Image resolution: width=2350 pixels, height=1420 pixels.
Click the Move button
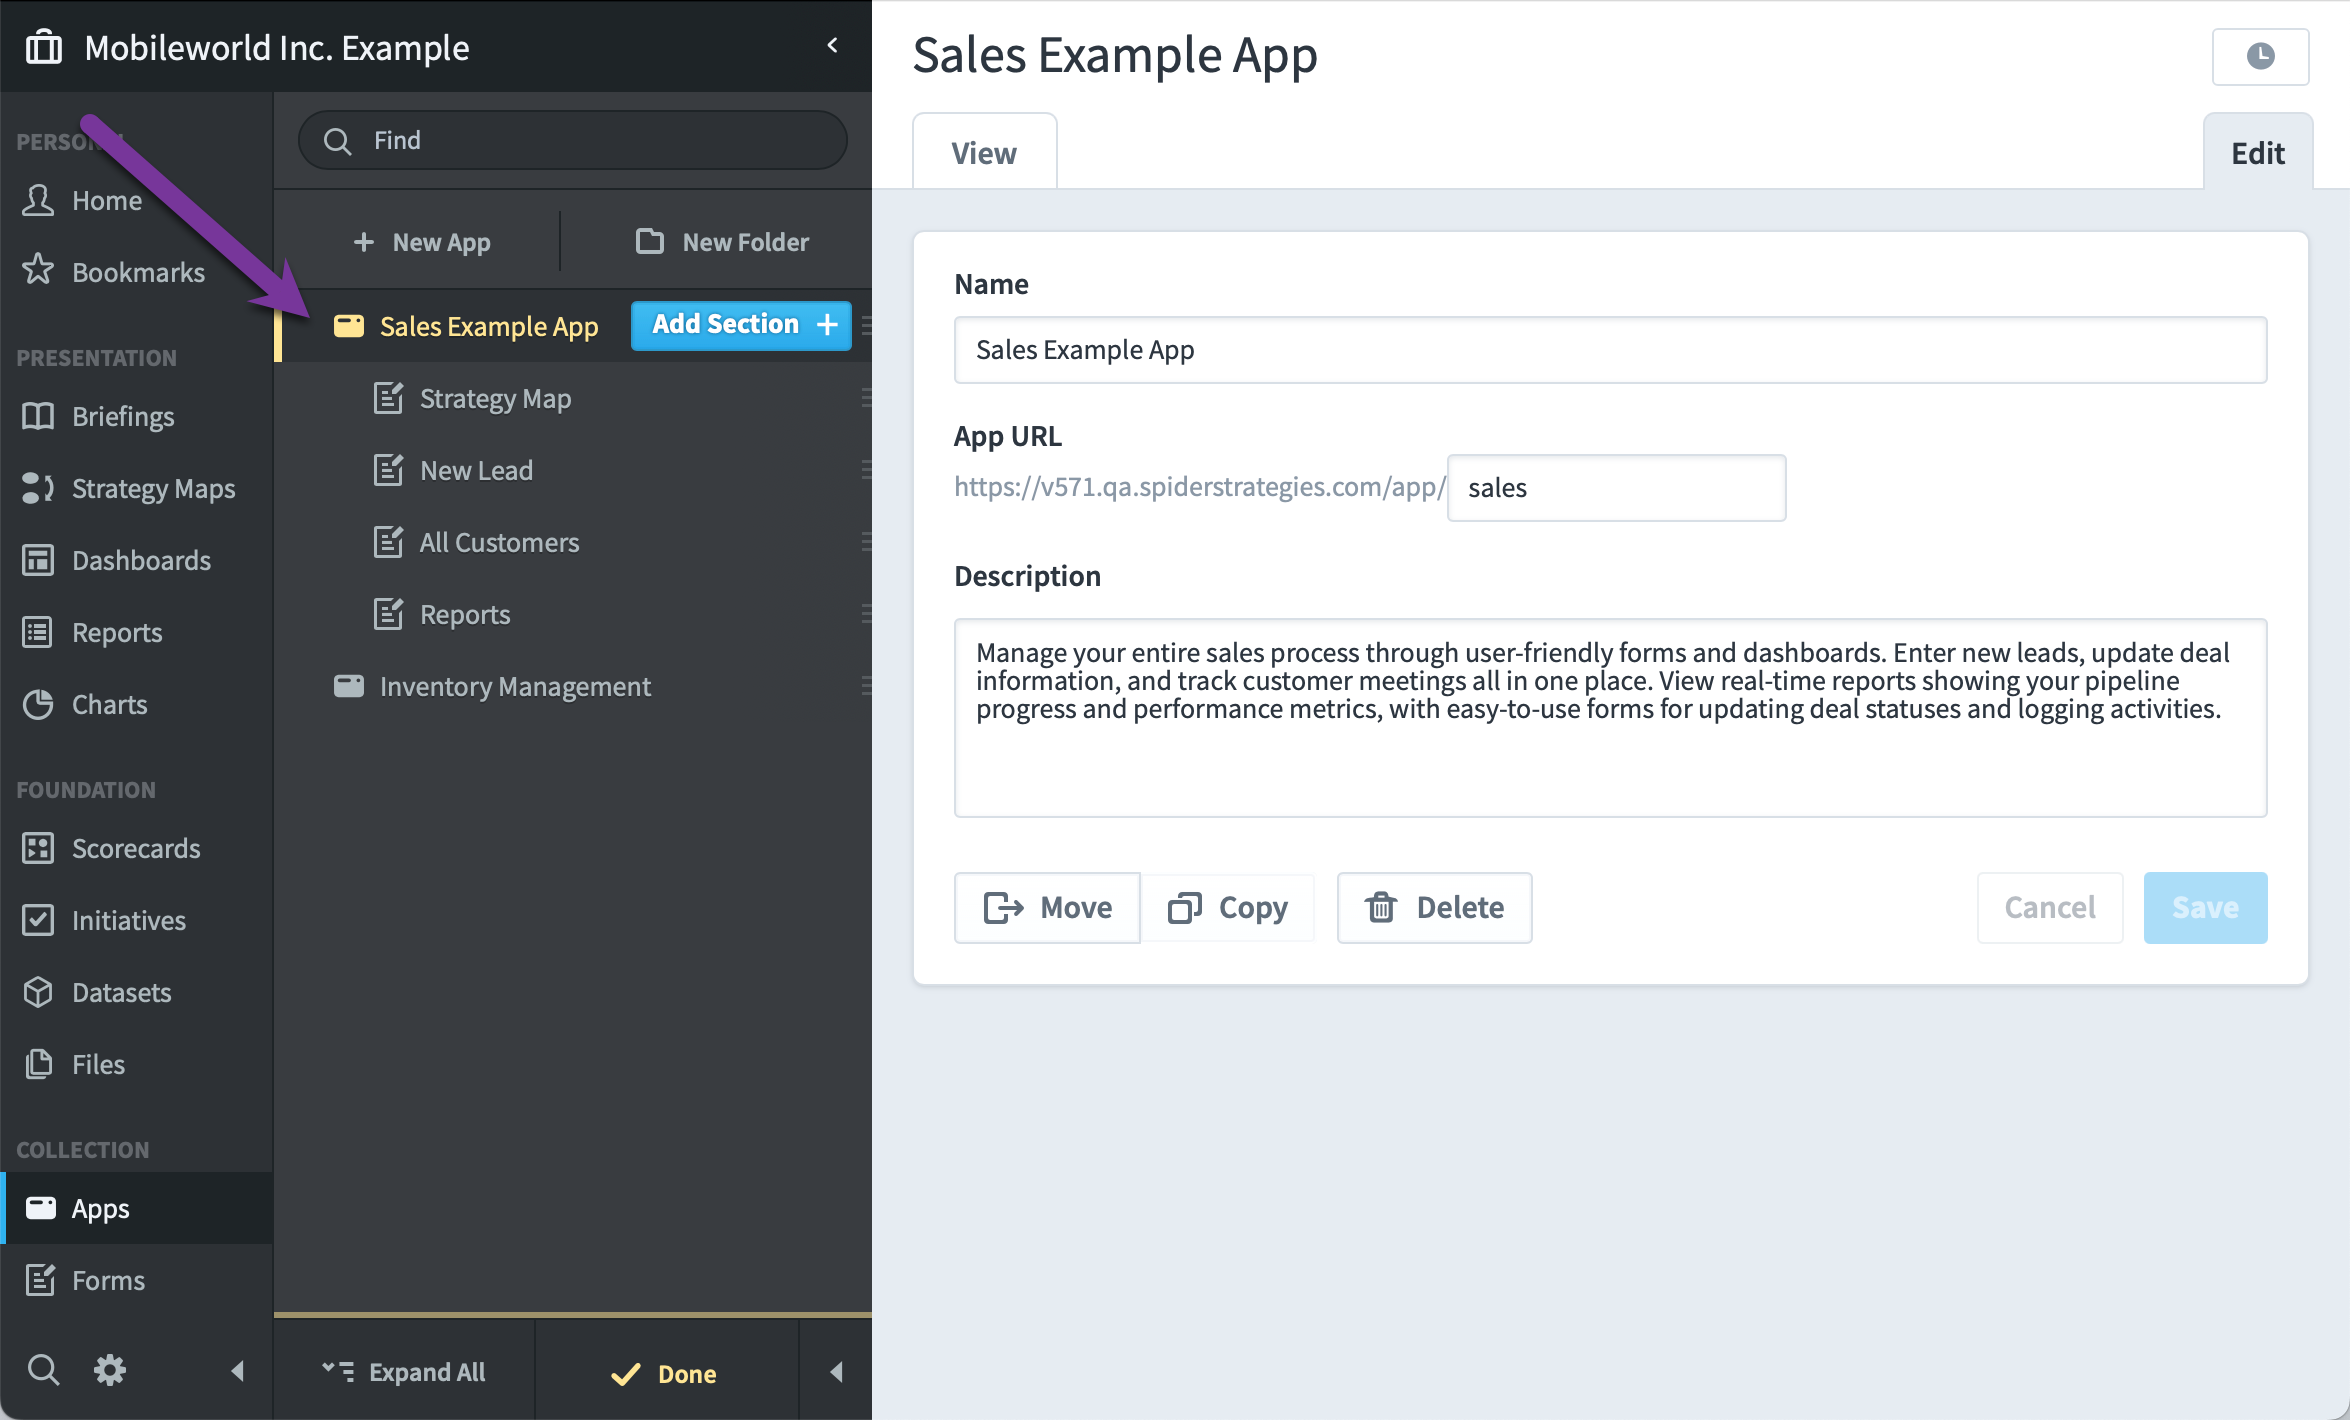(1047, 907)
